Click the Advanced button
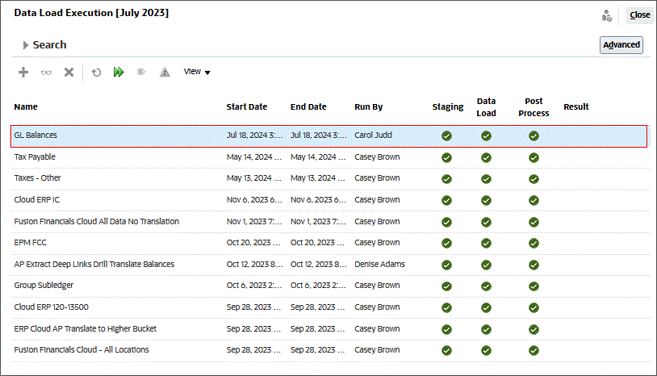This screenshot has height=376, width=657. click(x=621, y=45)
